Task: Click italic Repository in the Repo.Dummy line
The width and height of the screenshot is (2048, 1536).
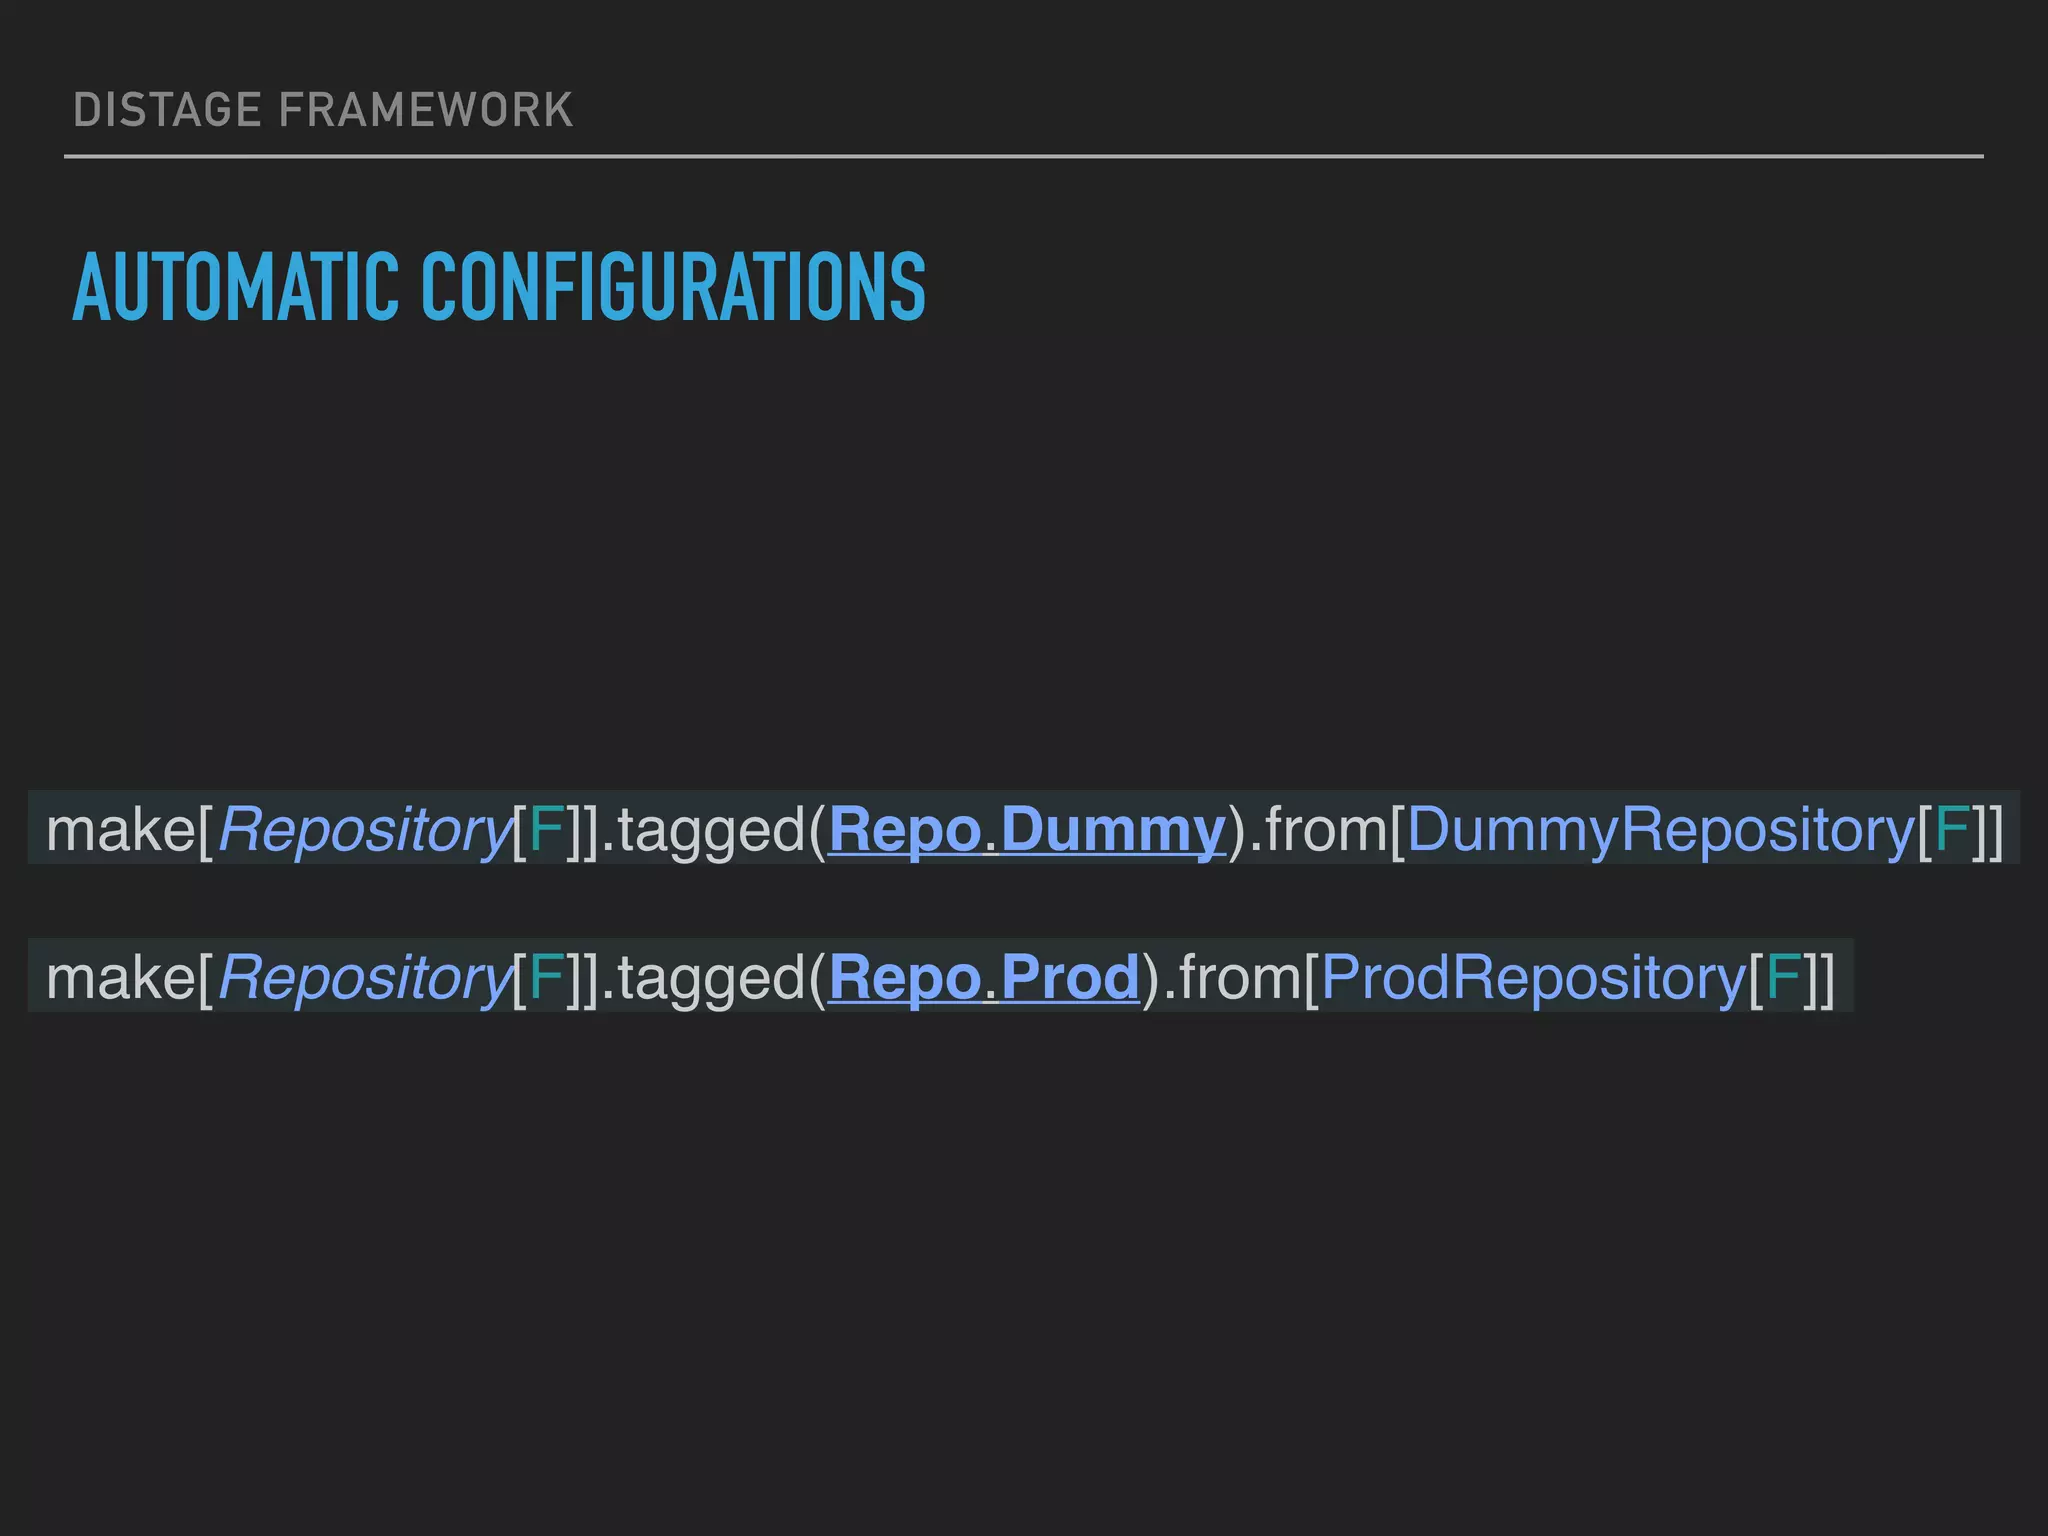Action: point(364,830)
